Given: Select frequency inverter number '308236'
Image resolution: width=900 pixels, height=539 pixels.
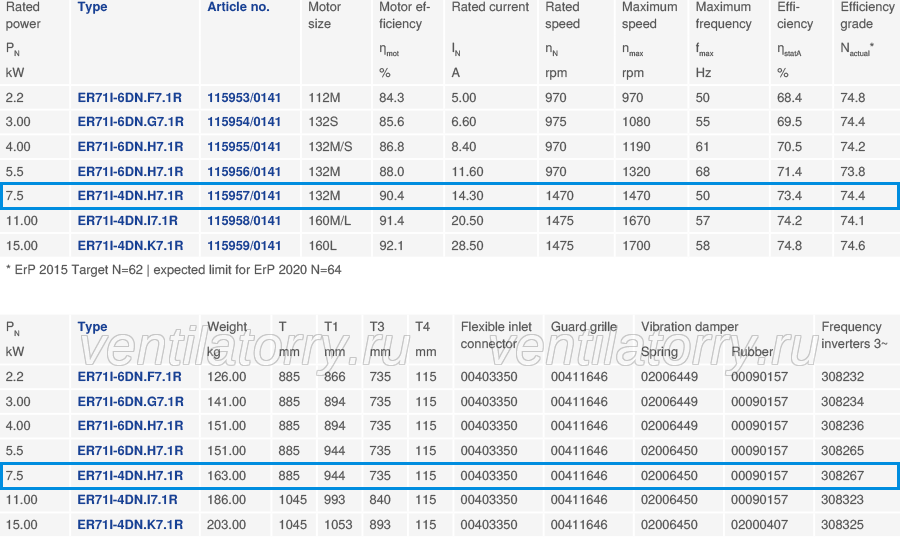Looking at the screenshot, I should click(843, 426).
